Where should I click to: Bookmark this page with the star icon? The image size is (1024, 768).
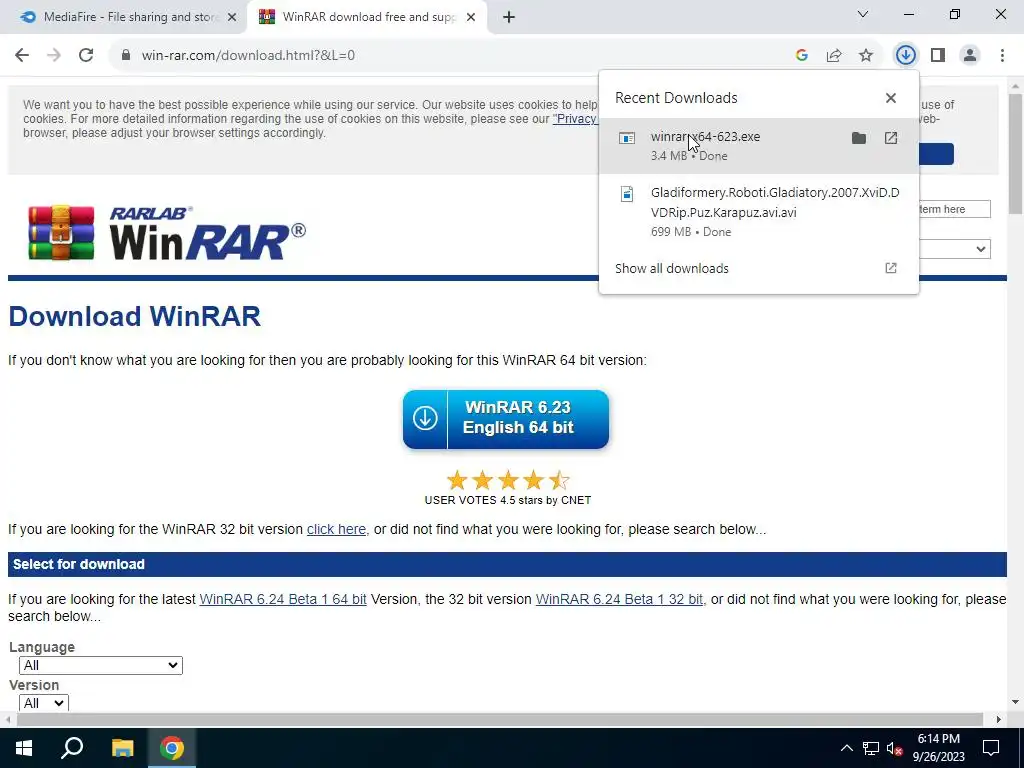pyautogui.click(x=866, y=56)
